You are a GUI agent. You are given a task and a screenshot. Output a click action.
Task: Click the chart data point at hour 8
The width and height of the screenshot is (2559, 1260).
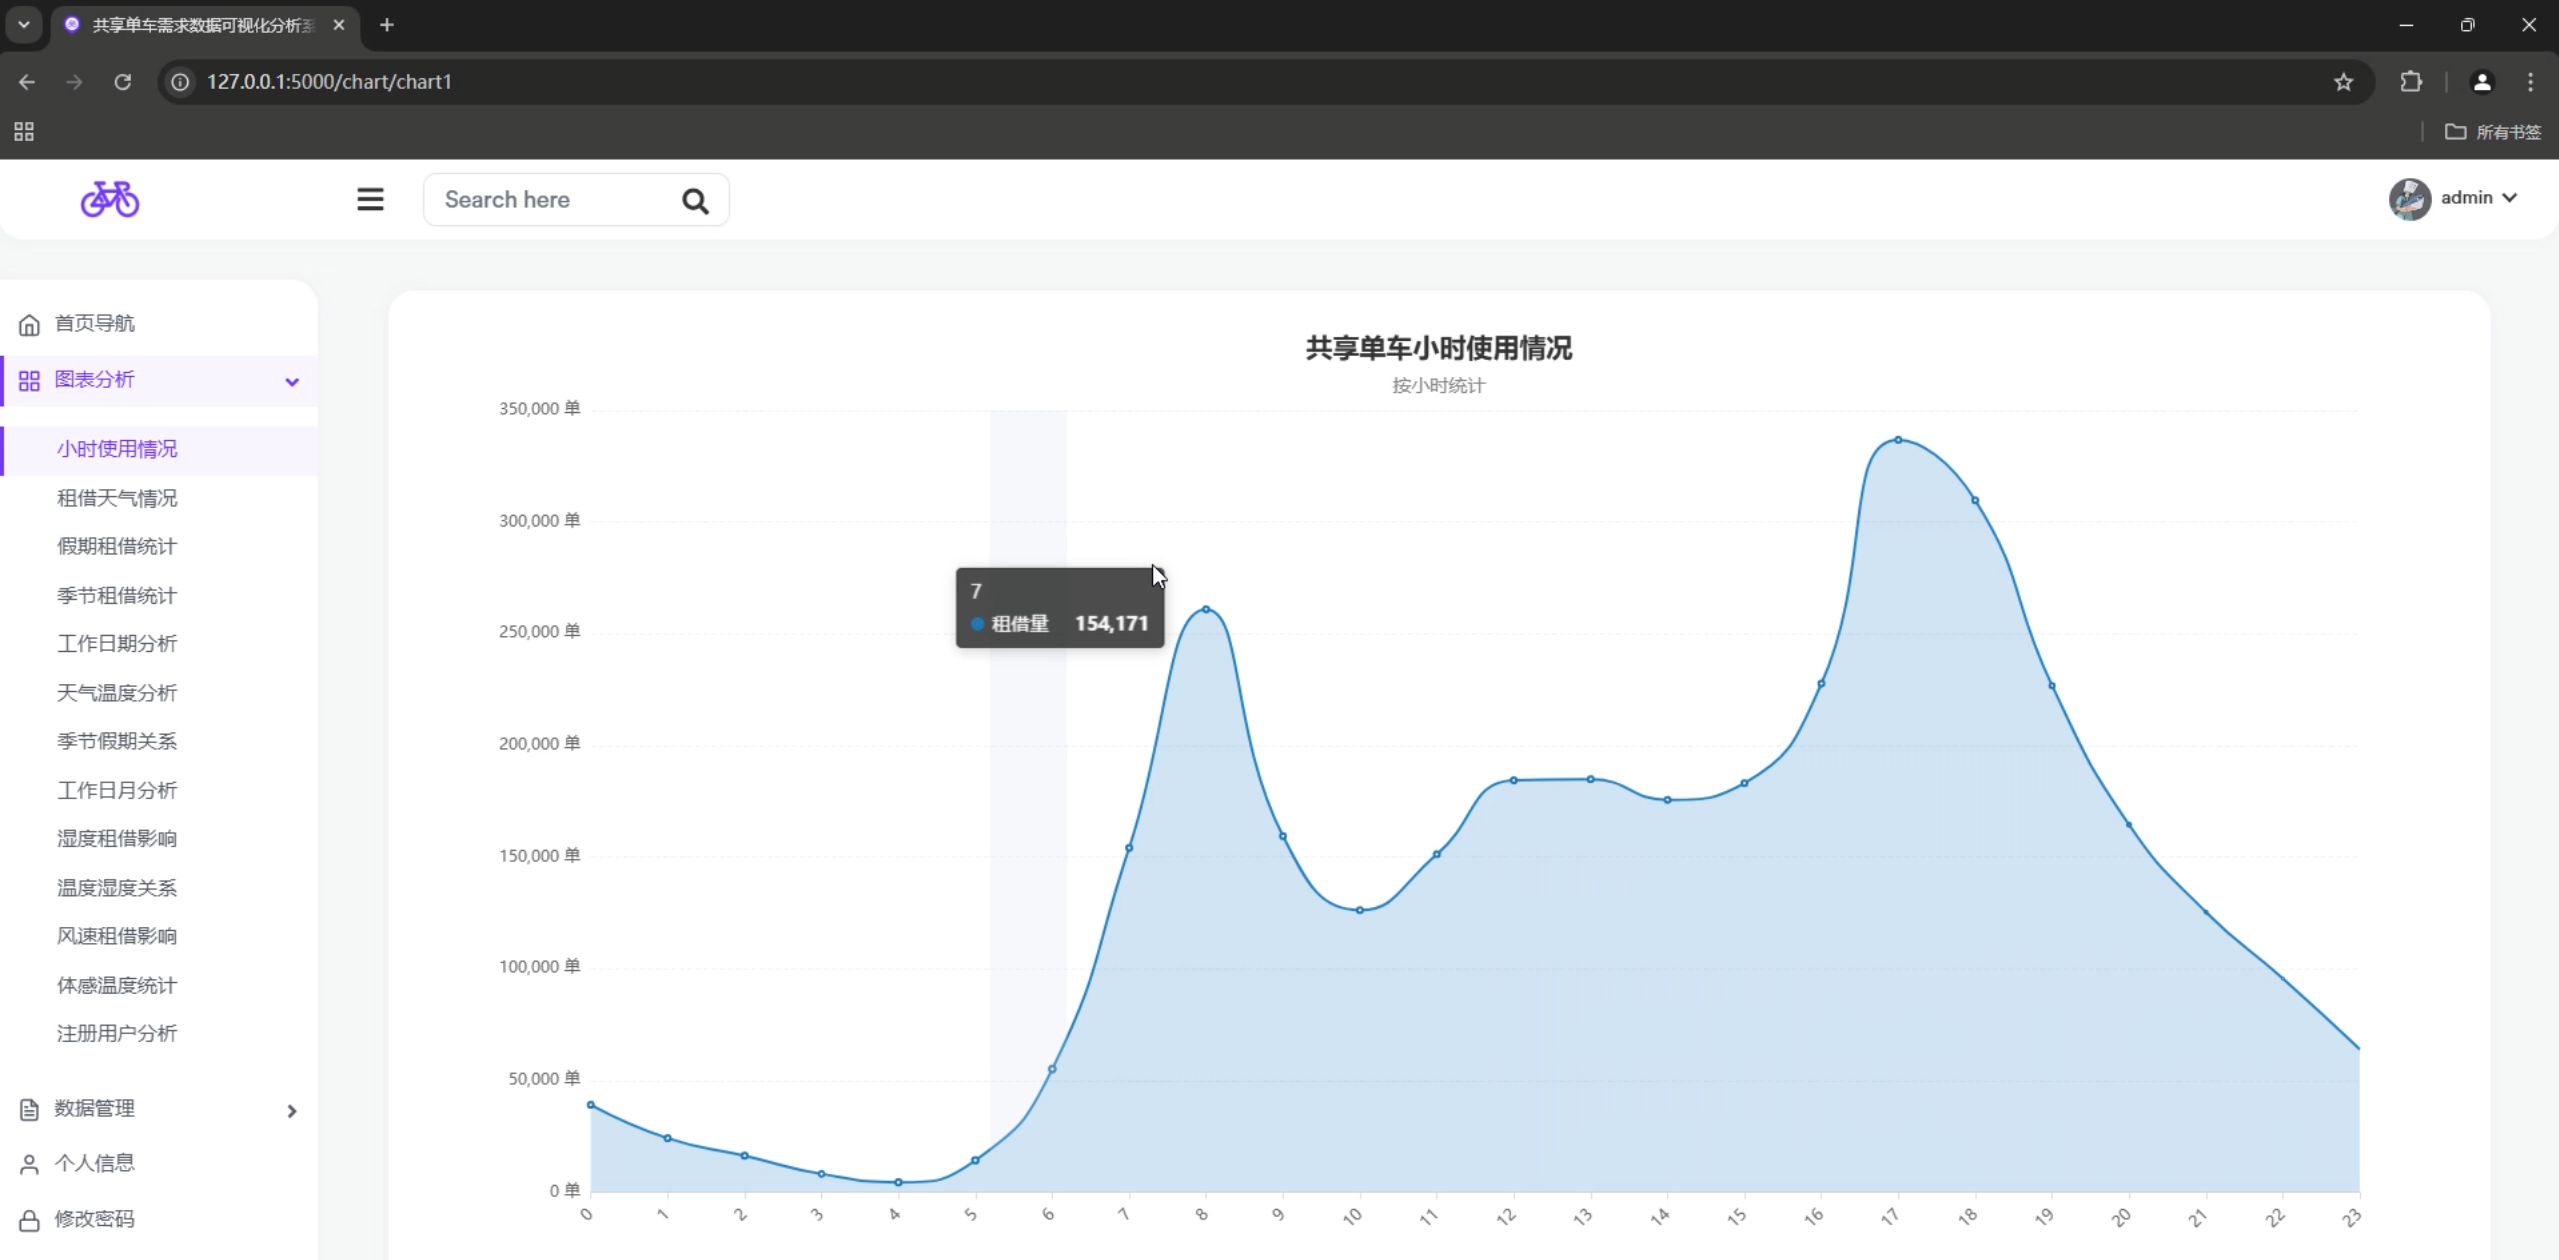tap(1206, 609)
